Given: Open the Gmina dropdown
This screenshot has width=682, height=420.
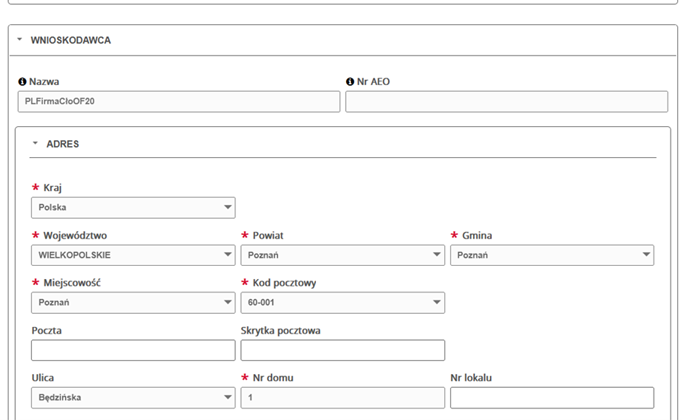Looking at the screenshot, I should point(552,255).
